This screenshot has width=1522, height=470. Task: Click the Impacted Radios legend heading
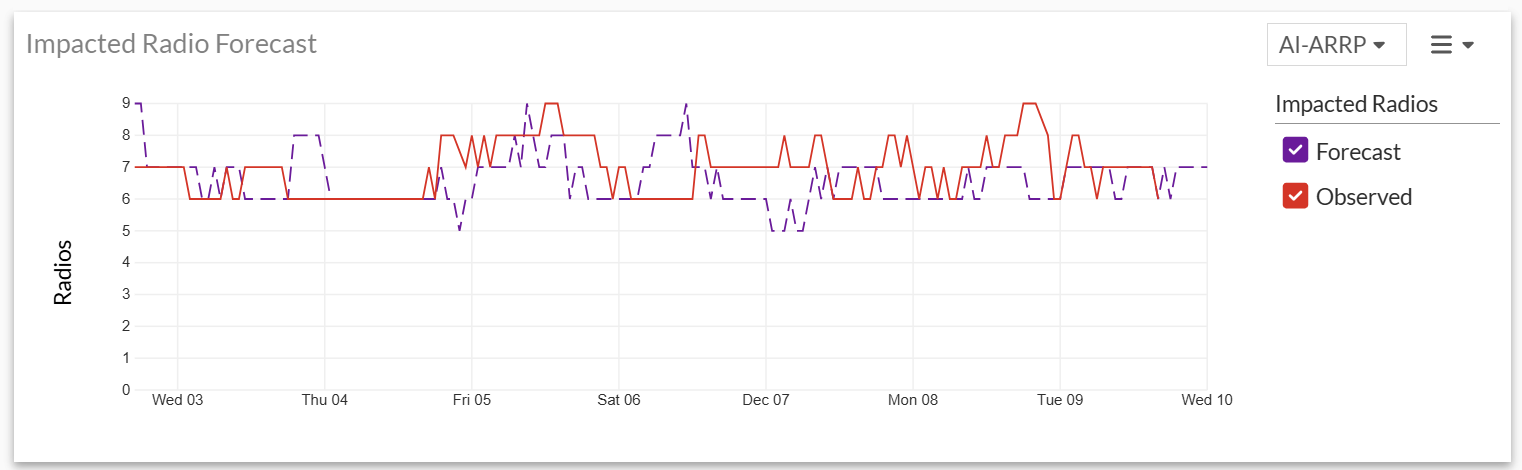pyautogui.click(x=1356, y=104)
